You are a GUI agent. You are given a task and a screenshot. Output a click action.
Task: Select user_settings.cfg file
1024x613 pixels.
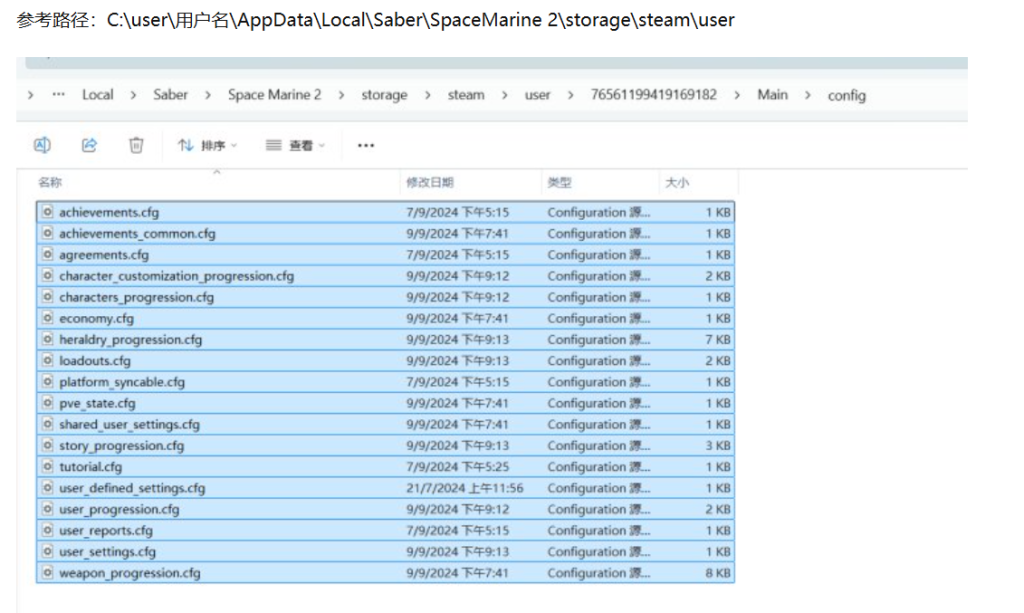tap(385, 552)
